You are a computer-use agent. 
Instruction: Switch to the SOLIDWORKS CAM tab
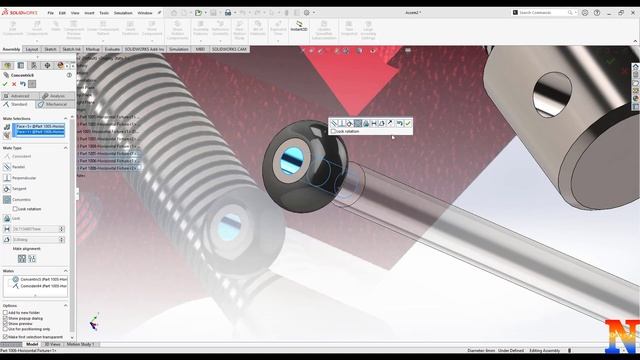(x=229, y=49)
